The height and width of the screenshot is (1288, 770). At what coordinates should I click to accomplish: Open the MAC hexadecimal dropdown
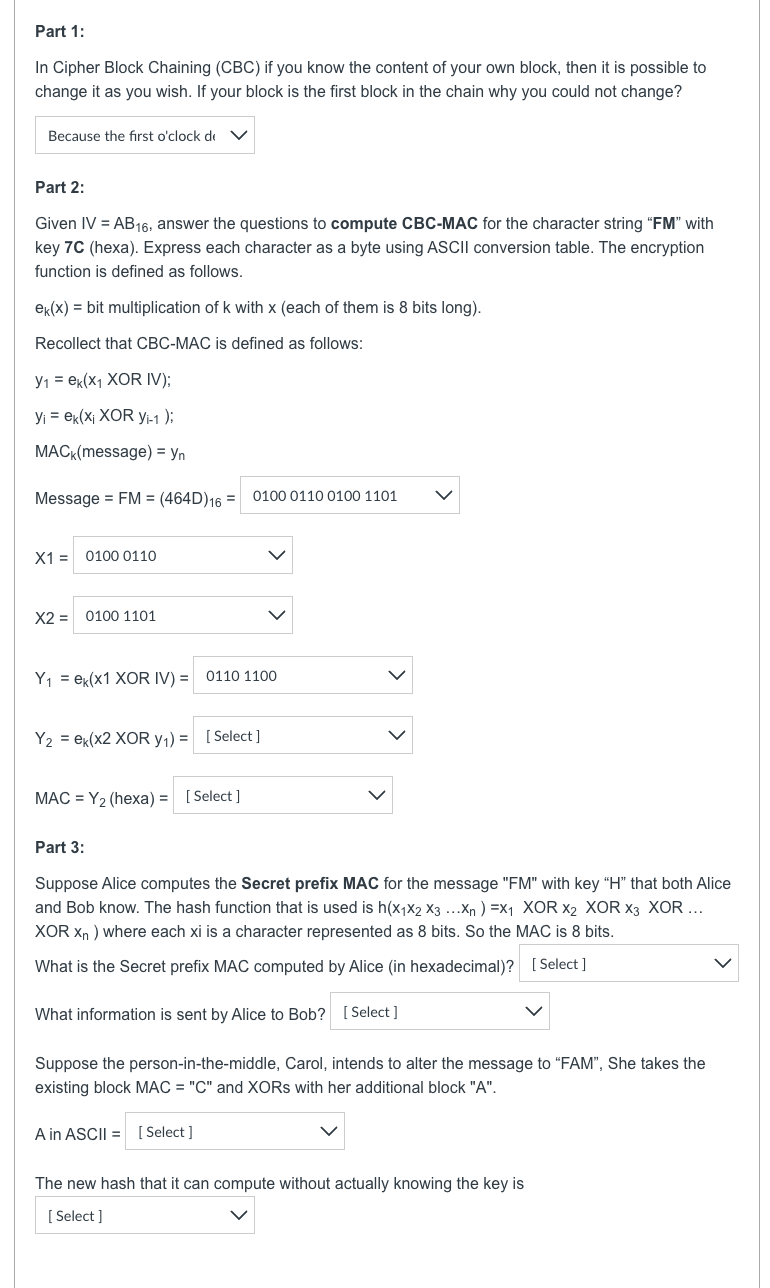[x=283, y=795]
